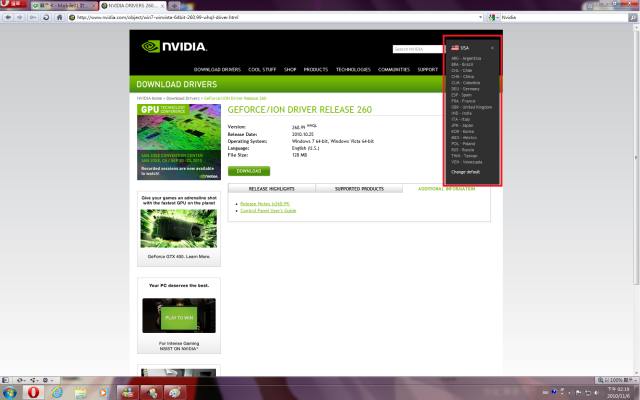Screen dimensions: 640x400
Task: Switch to RELEASE HIGHLIGHTS tab
Action: [272, 189]
